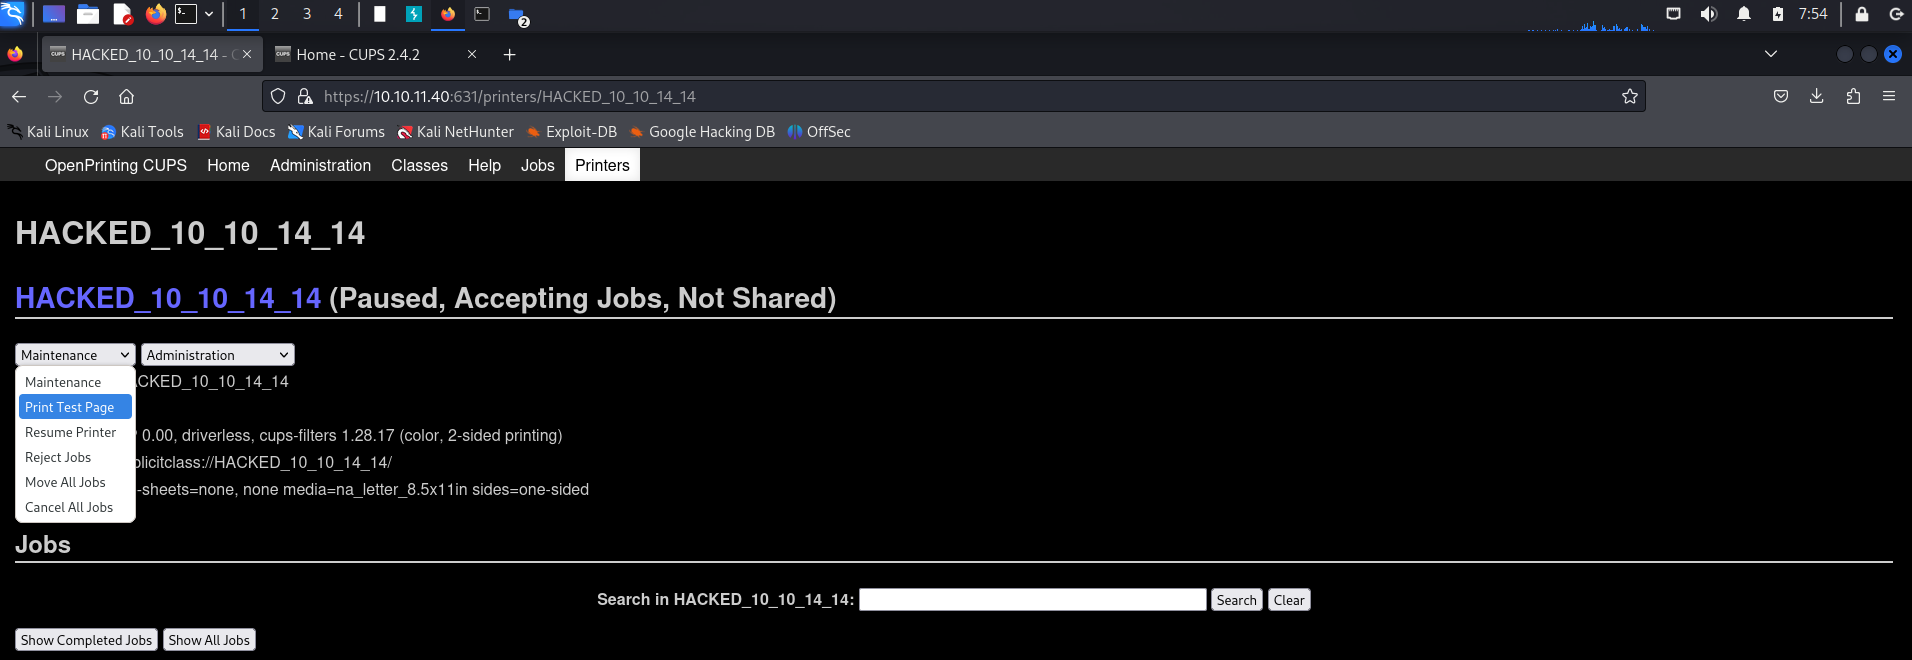Open the terminal emulator launcher

(186, 14)
